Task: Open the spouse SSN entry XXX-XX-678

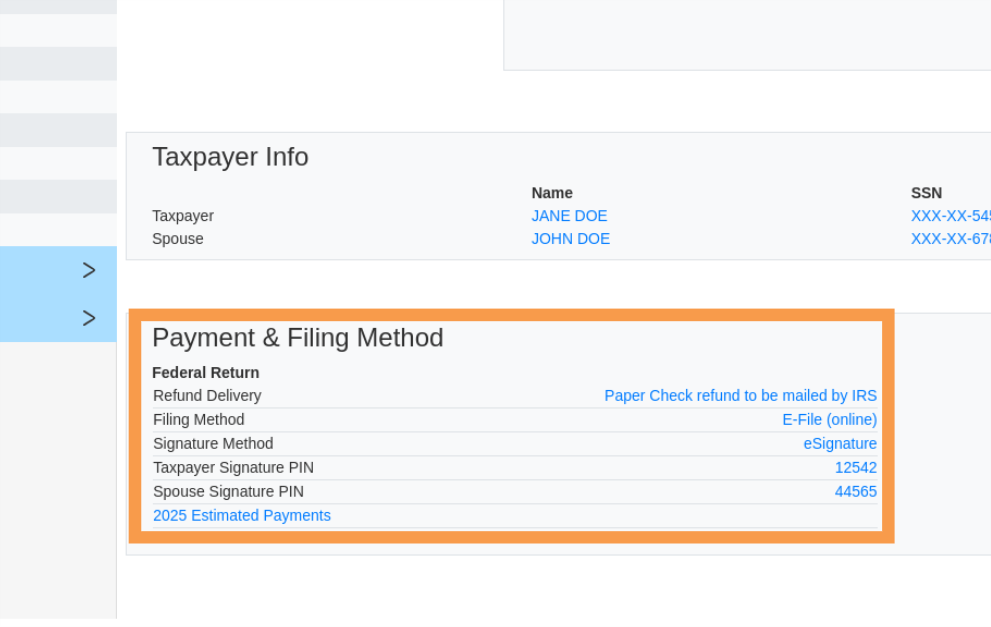Action: point(945,238)
